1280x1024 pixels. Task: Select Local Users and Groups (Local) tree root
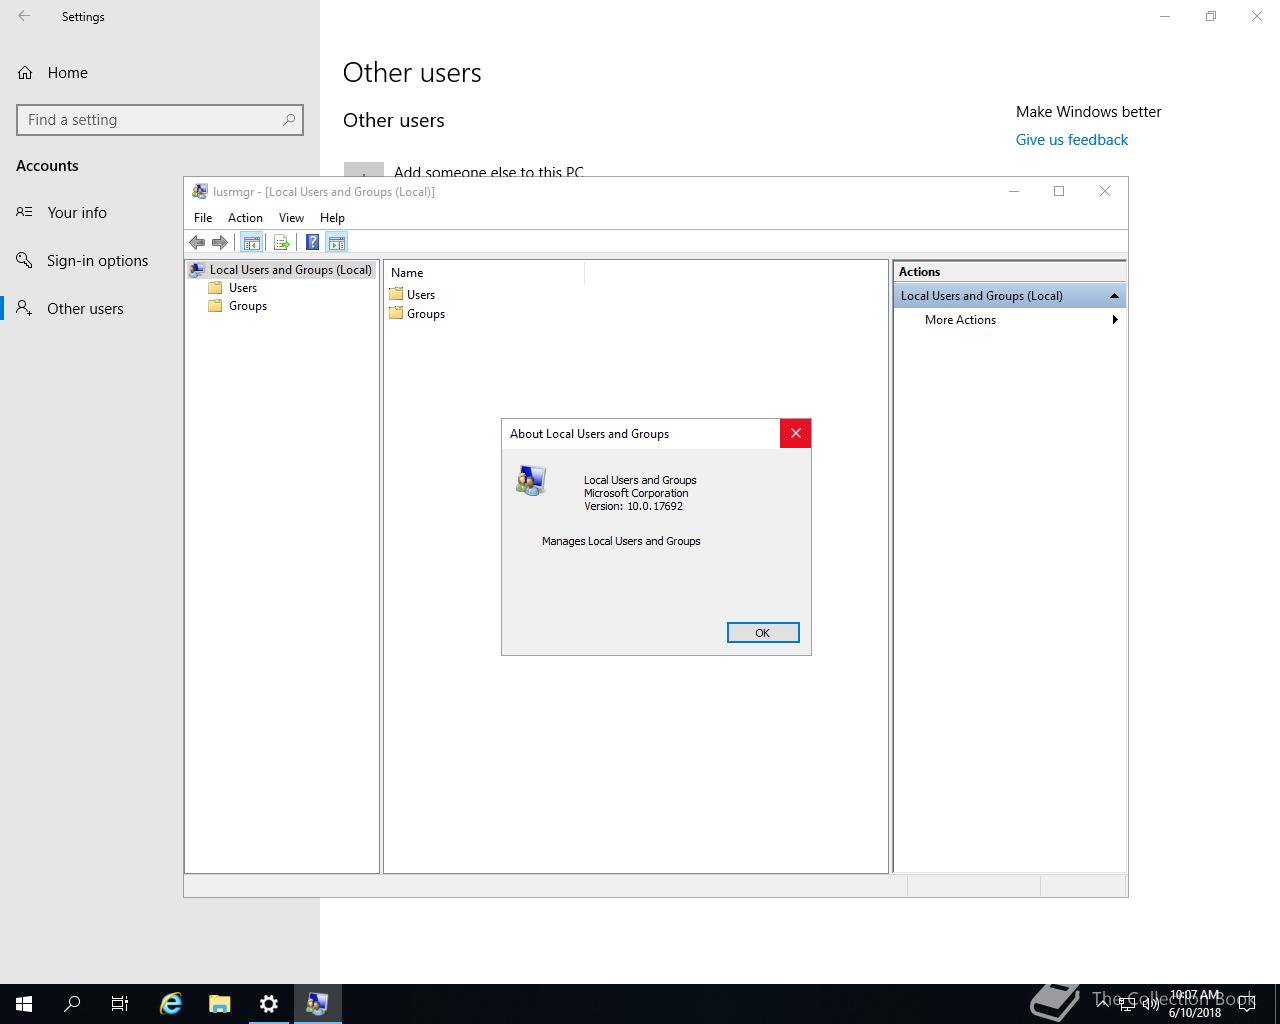click(x=290, y=270)
